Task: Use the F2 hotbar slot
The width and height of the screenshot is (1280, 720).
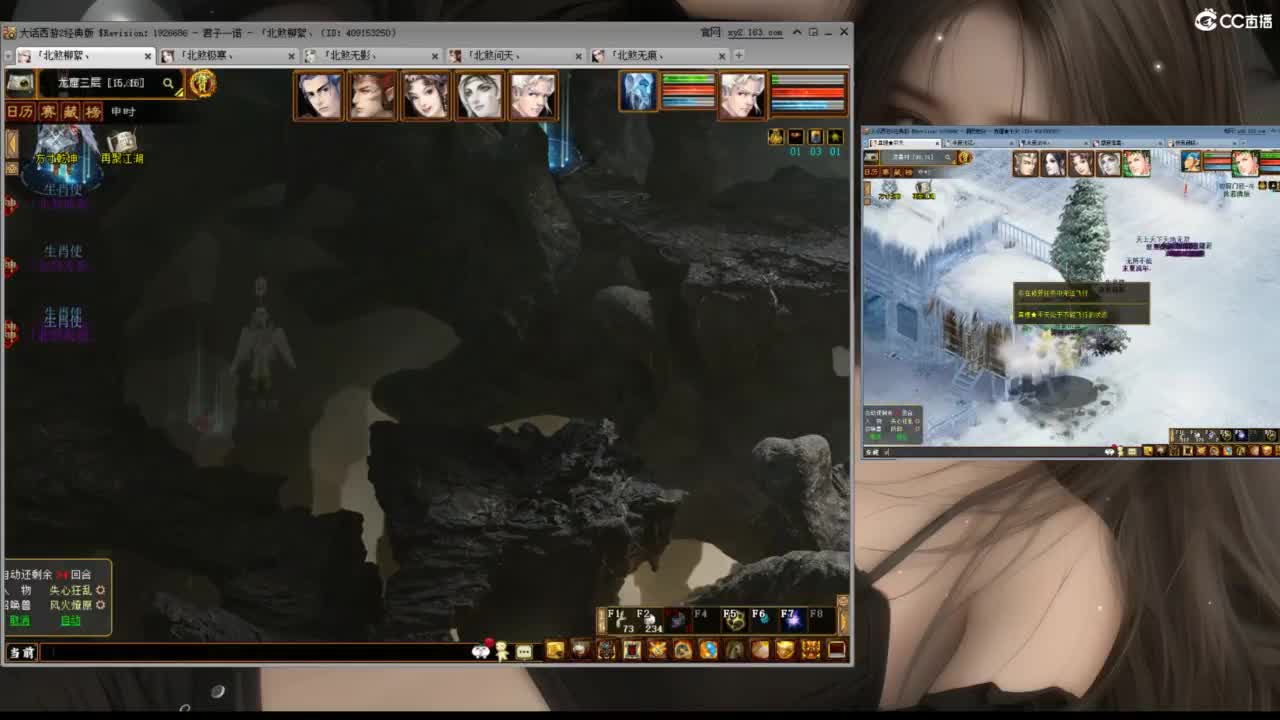Action: coord(649,620)
